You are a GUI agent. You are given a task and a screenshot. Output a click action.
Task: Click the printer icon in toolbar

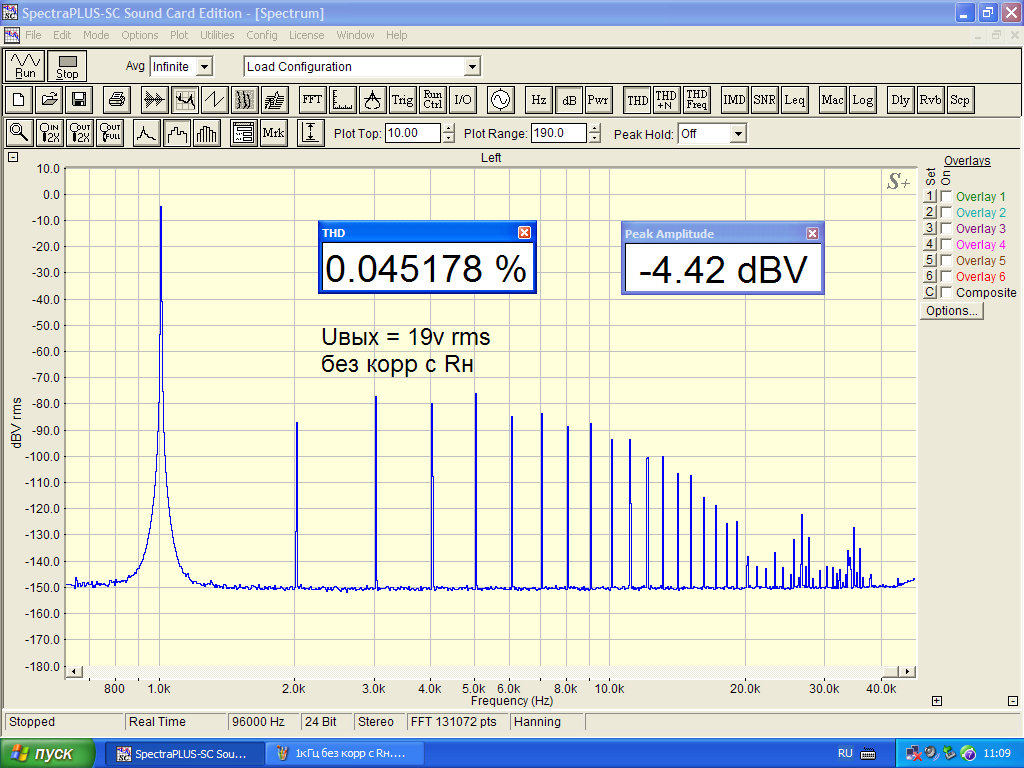(x=117, y=100)
